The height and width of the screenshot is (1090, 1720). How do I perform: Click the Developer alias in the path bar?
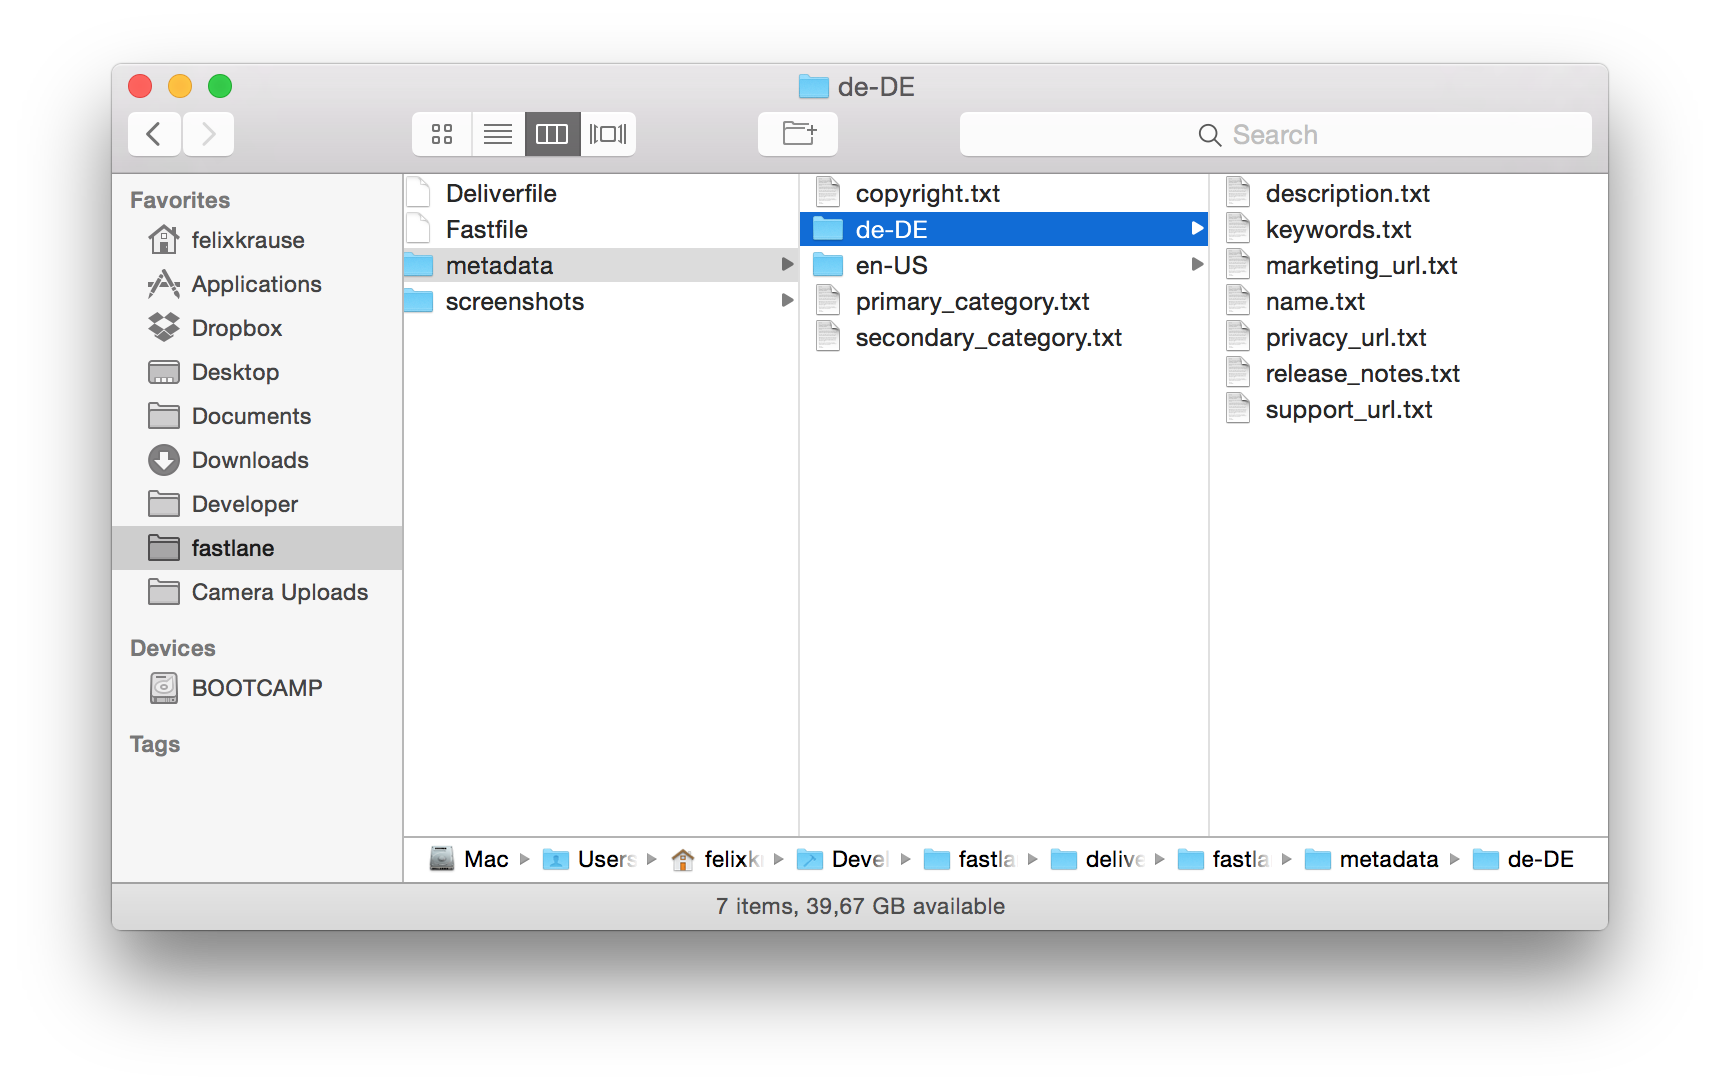(843, 859)
